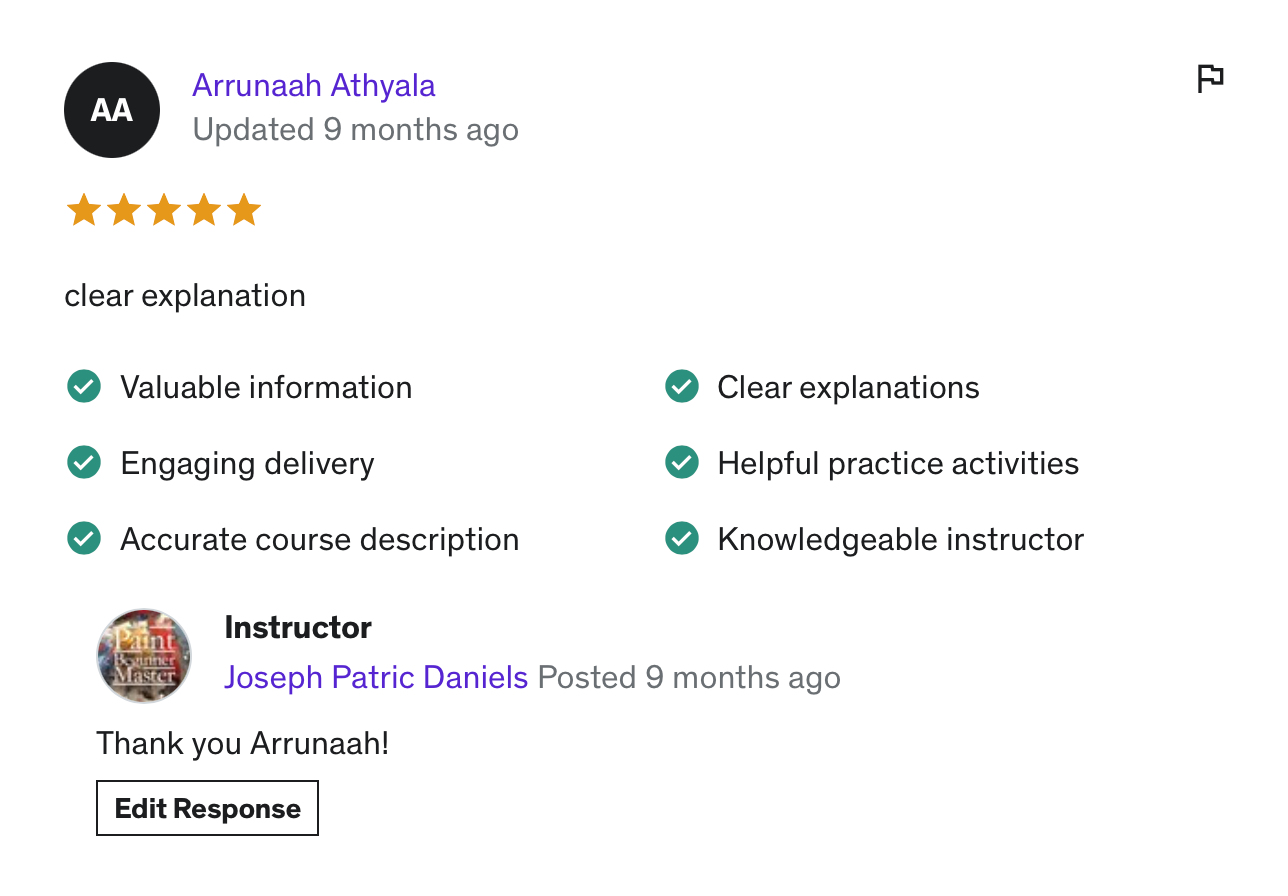This screenshot has width=1288, height=896.
Task: Click the Helpful practice activities check icon
Action: point(682,462)
